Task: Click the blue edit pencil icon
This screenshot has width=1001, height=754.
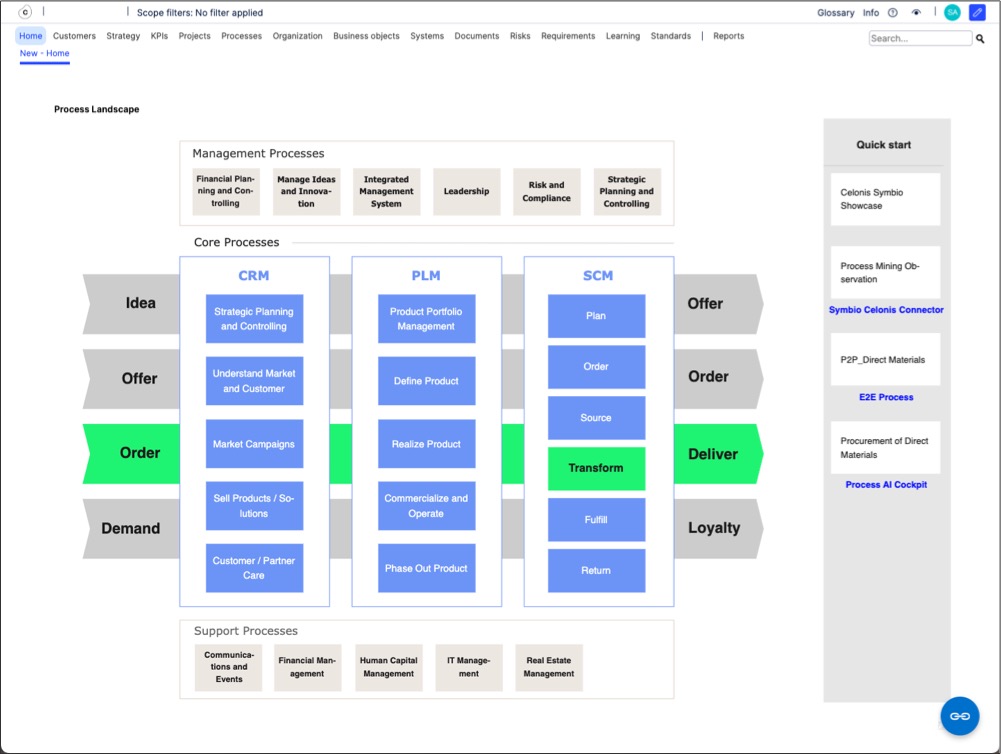Action: [x=977, y=12]
